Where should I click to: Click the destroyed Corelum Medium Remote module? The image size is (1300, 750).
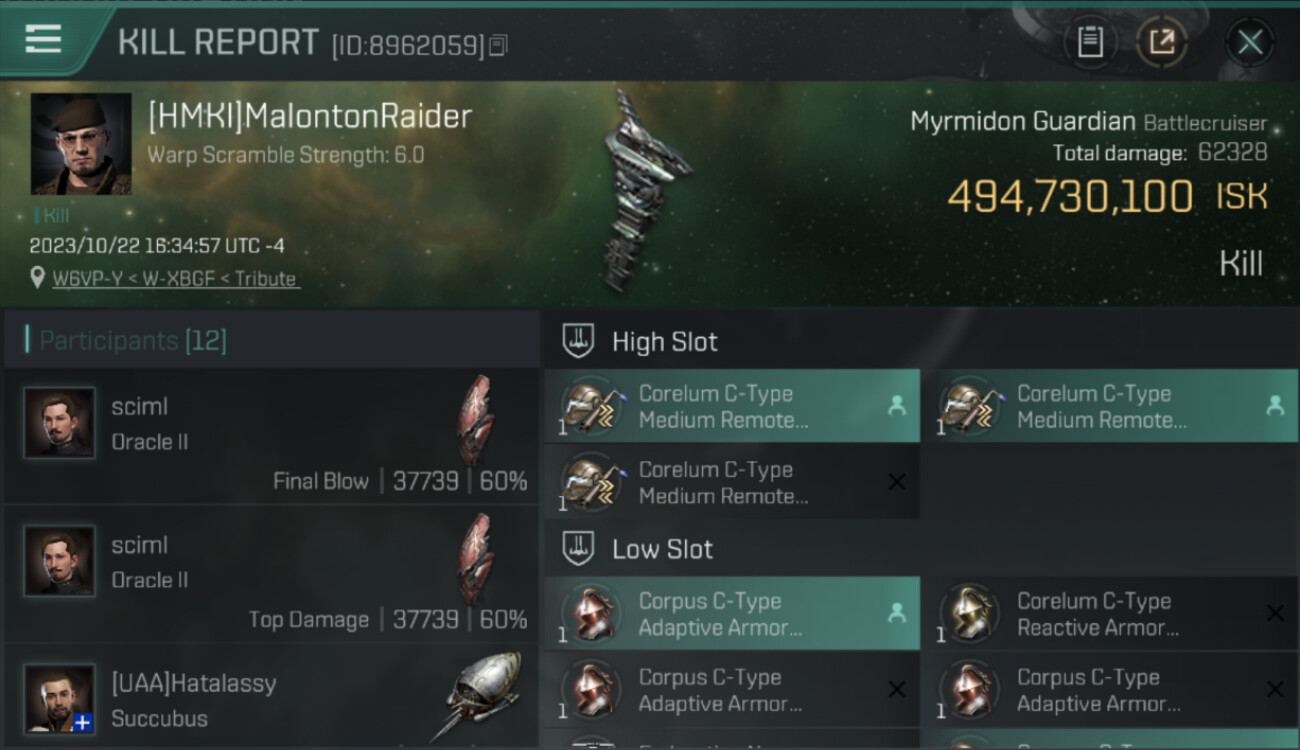click(732, 482)
